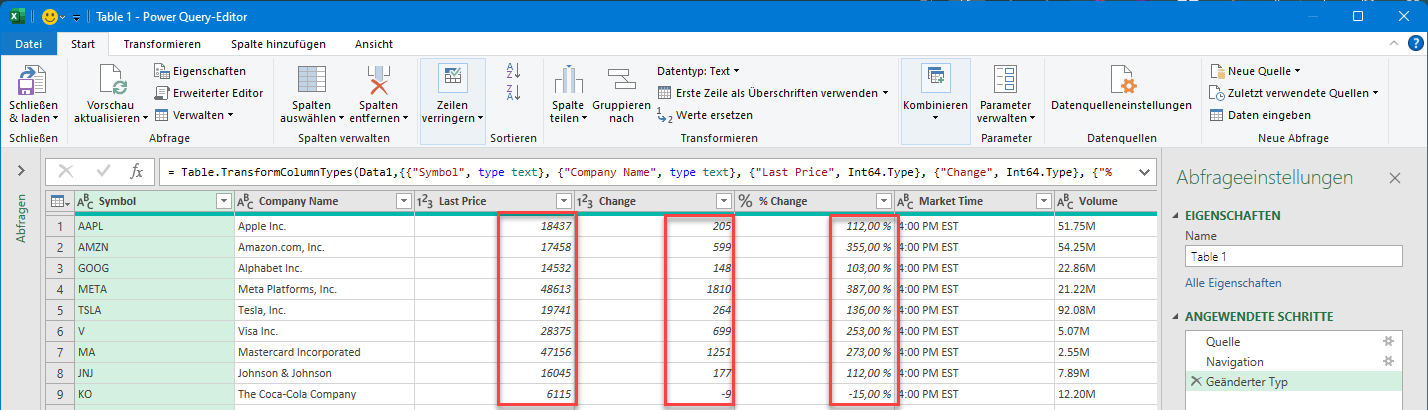Select the Volume column header
The height and width of the screenshot is (410, 1428).
pyautogui.click(x=1105, y=202)
